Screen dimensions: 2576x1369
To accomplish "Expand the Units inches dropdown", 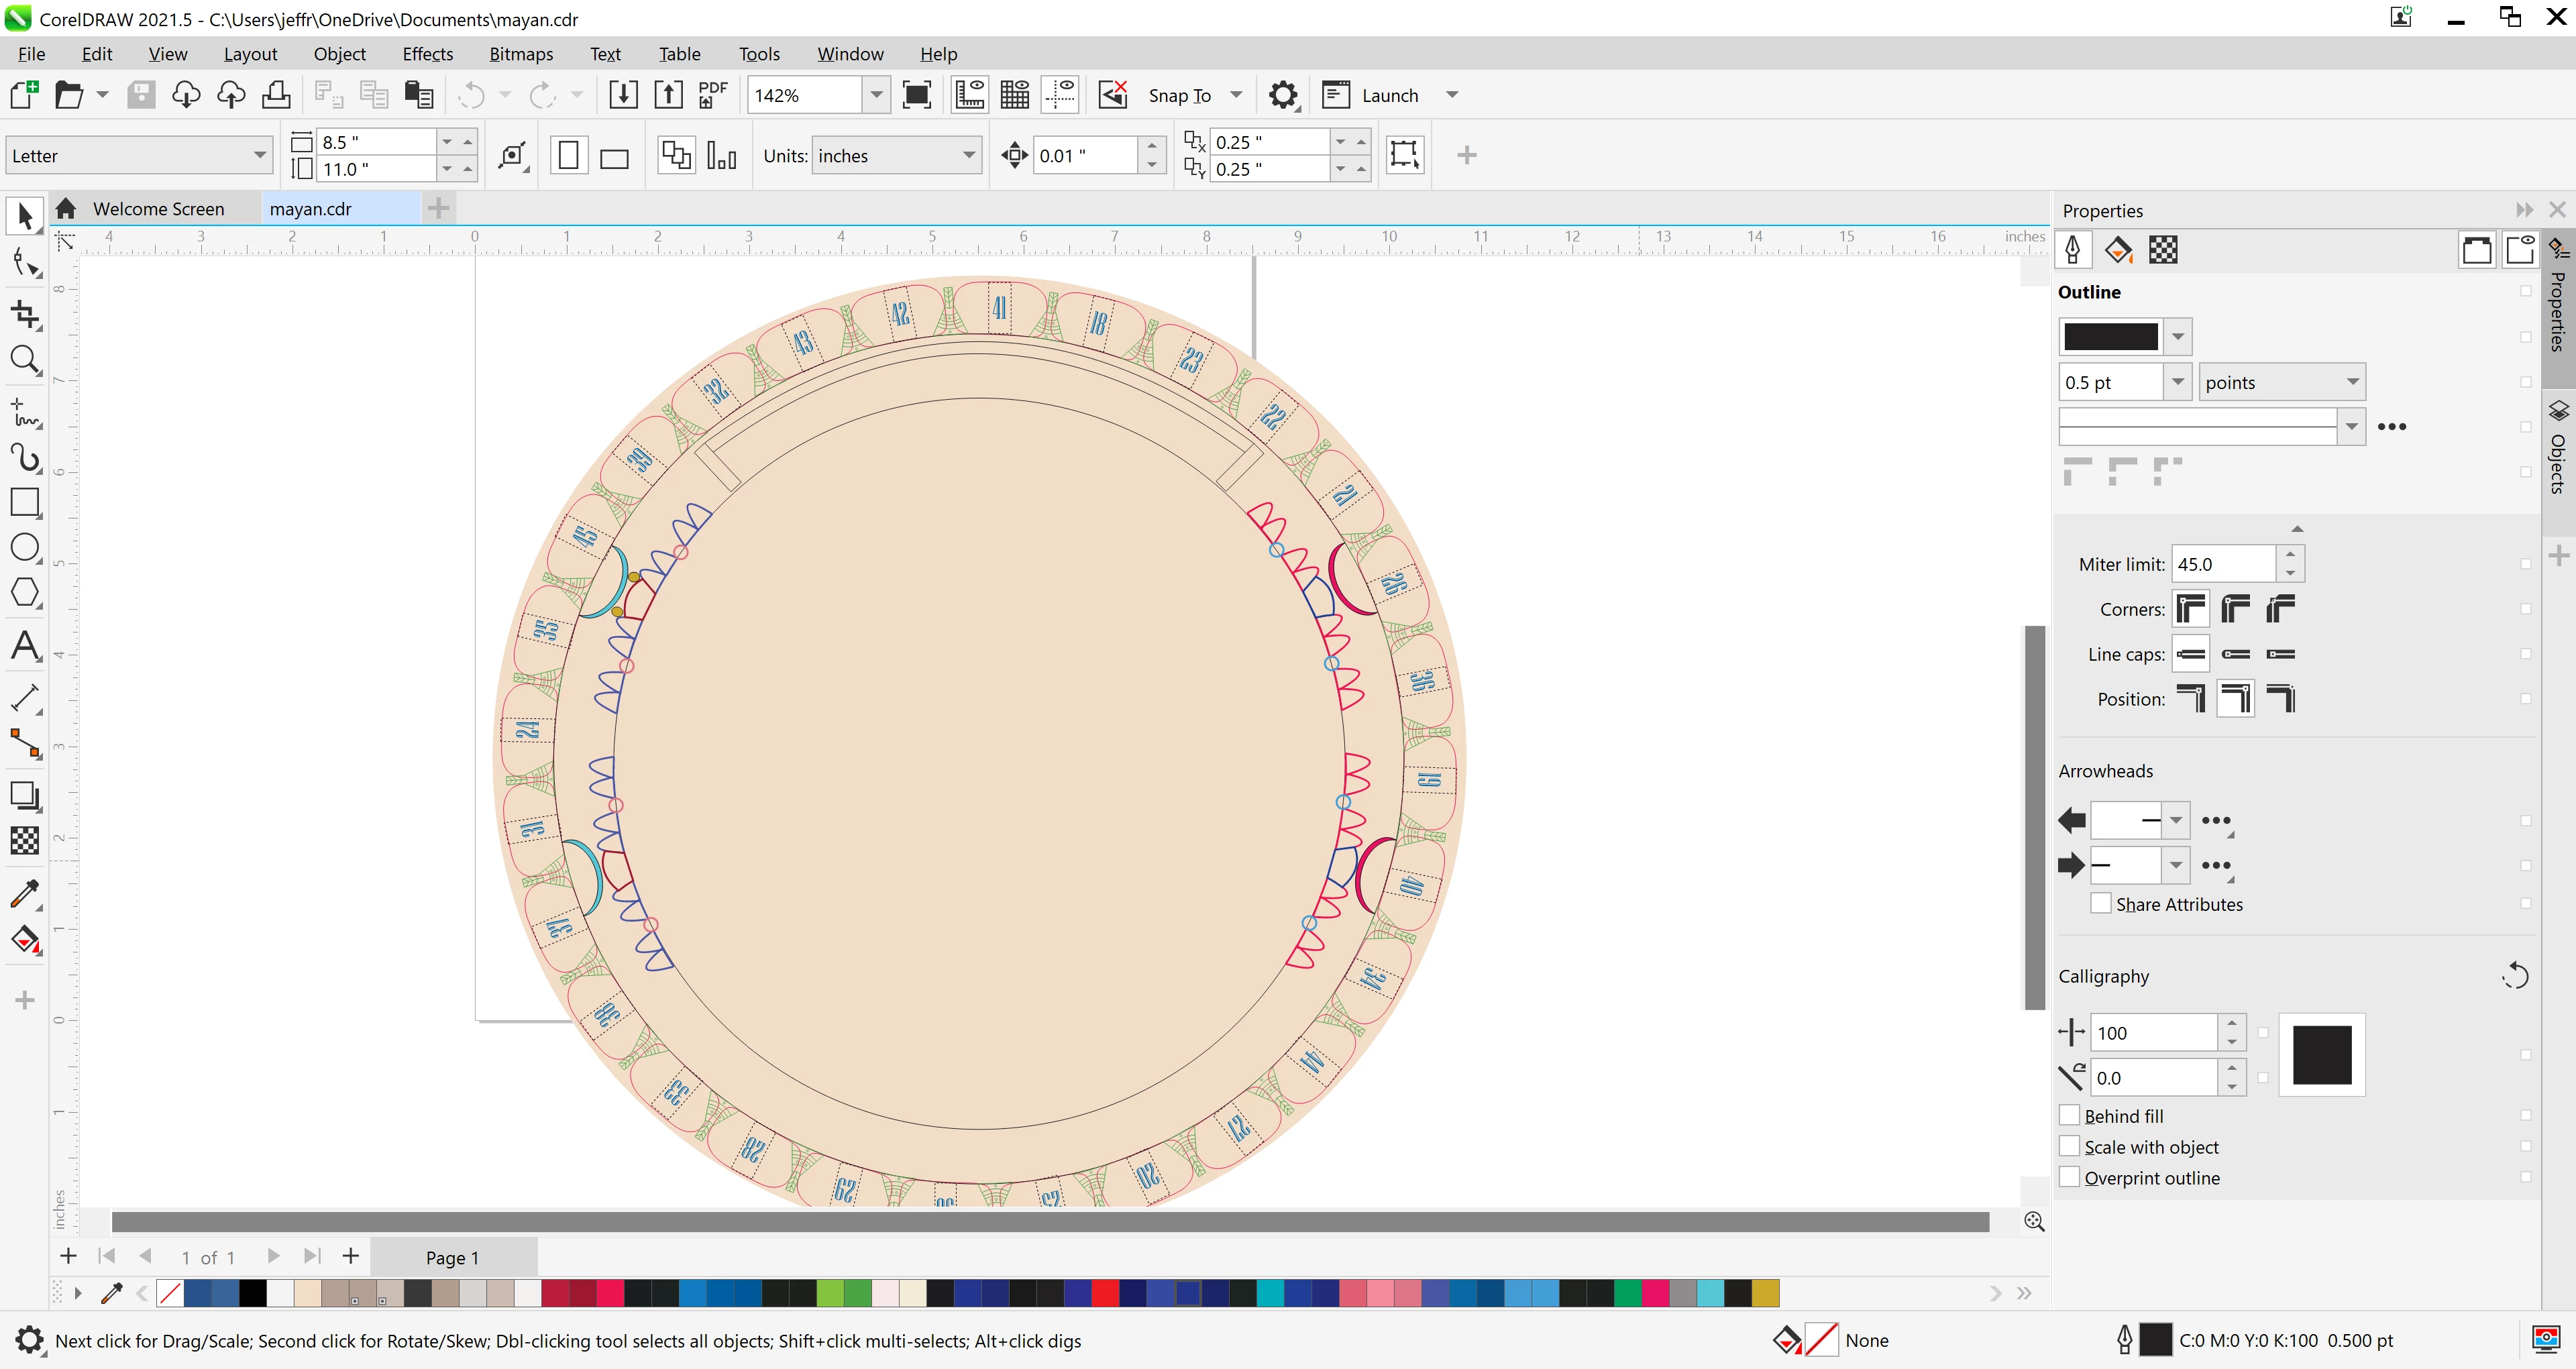I will (x=968, y=155).
